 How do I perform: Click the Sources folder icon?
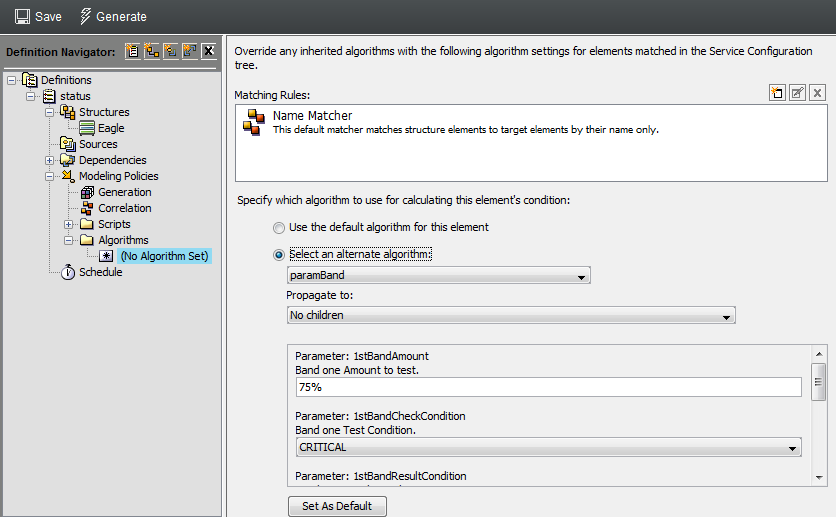coord(68,144)
